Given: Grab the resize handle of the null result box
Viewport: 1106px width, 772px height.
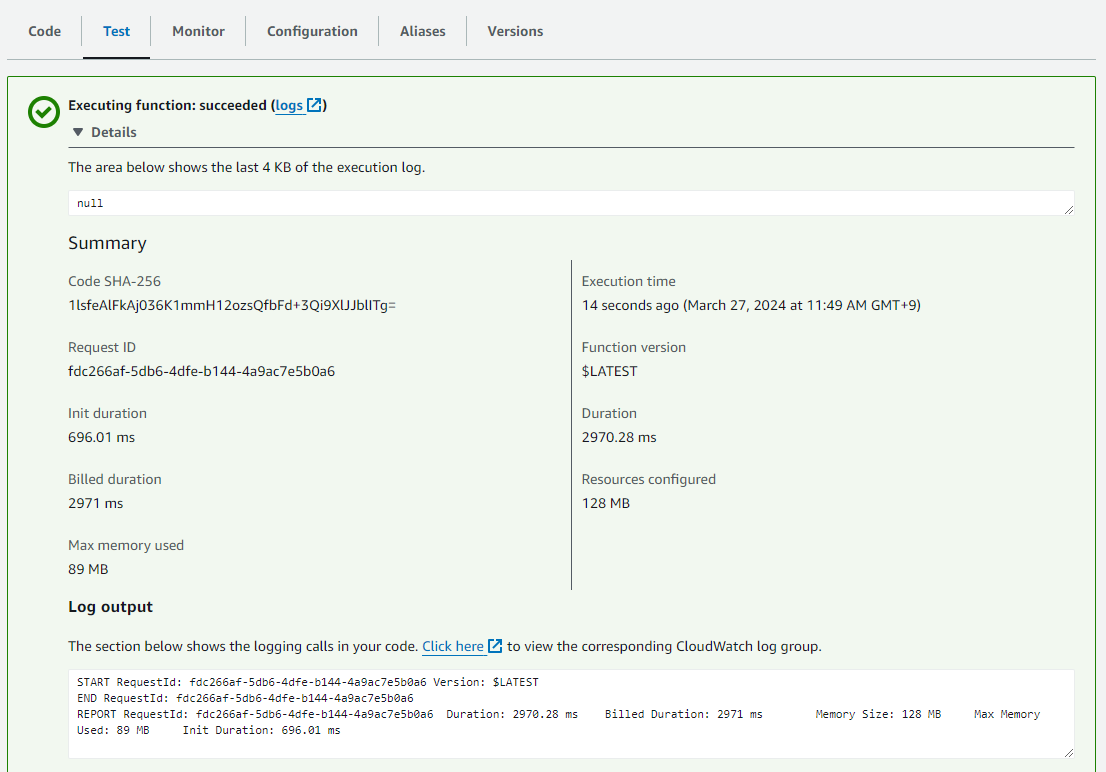Looking at the screenshot, I should 1069,209.
